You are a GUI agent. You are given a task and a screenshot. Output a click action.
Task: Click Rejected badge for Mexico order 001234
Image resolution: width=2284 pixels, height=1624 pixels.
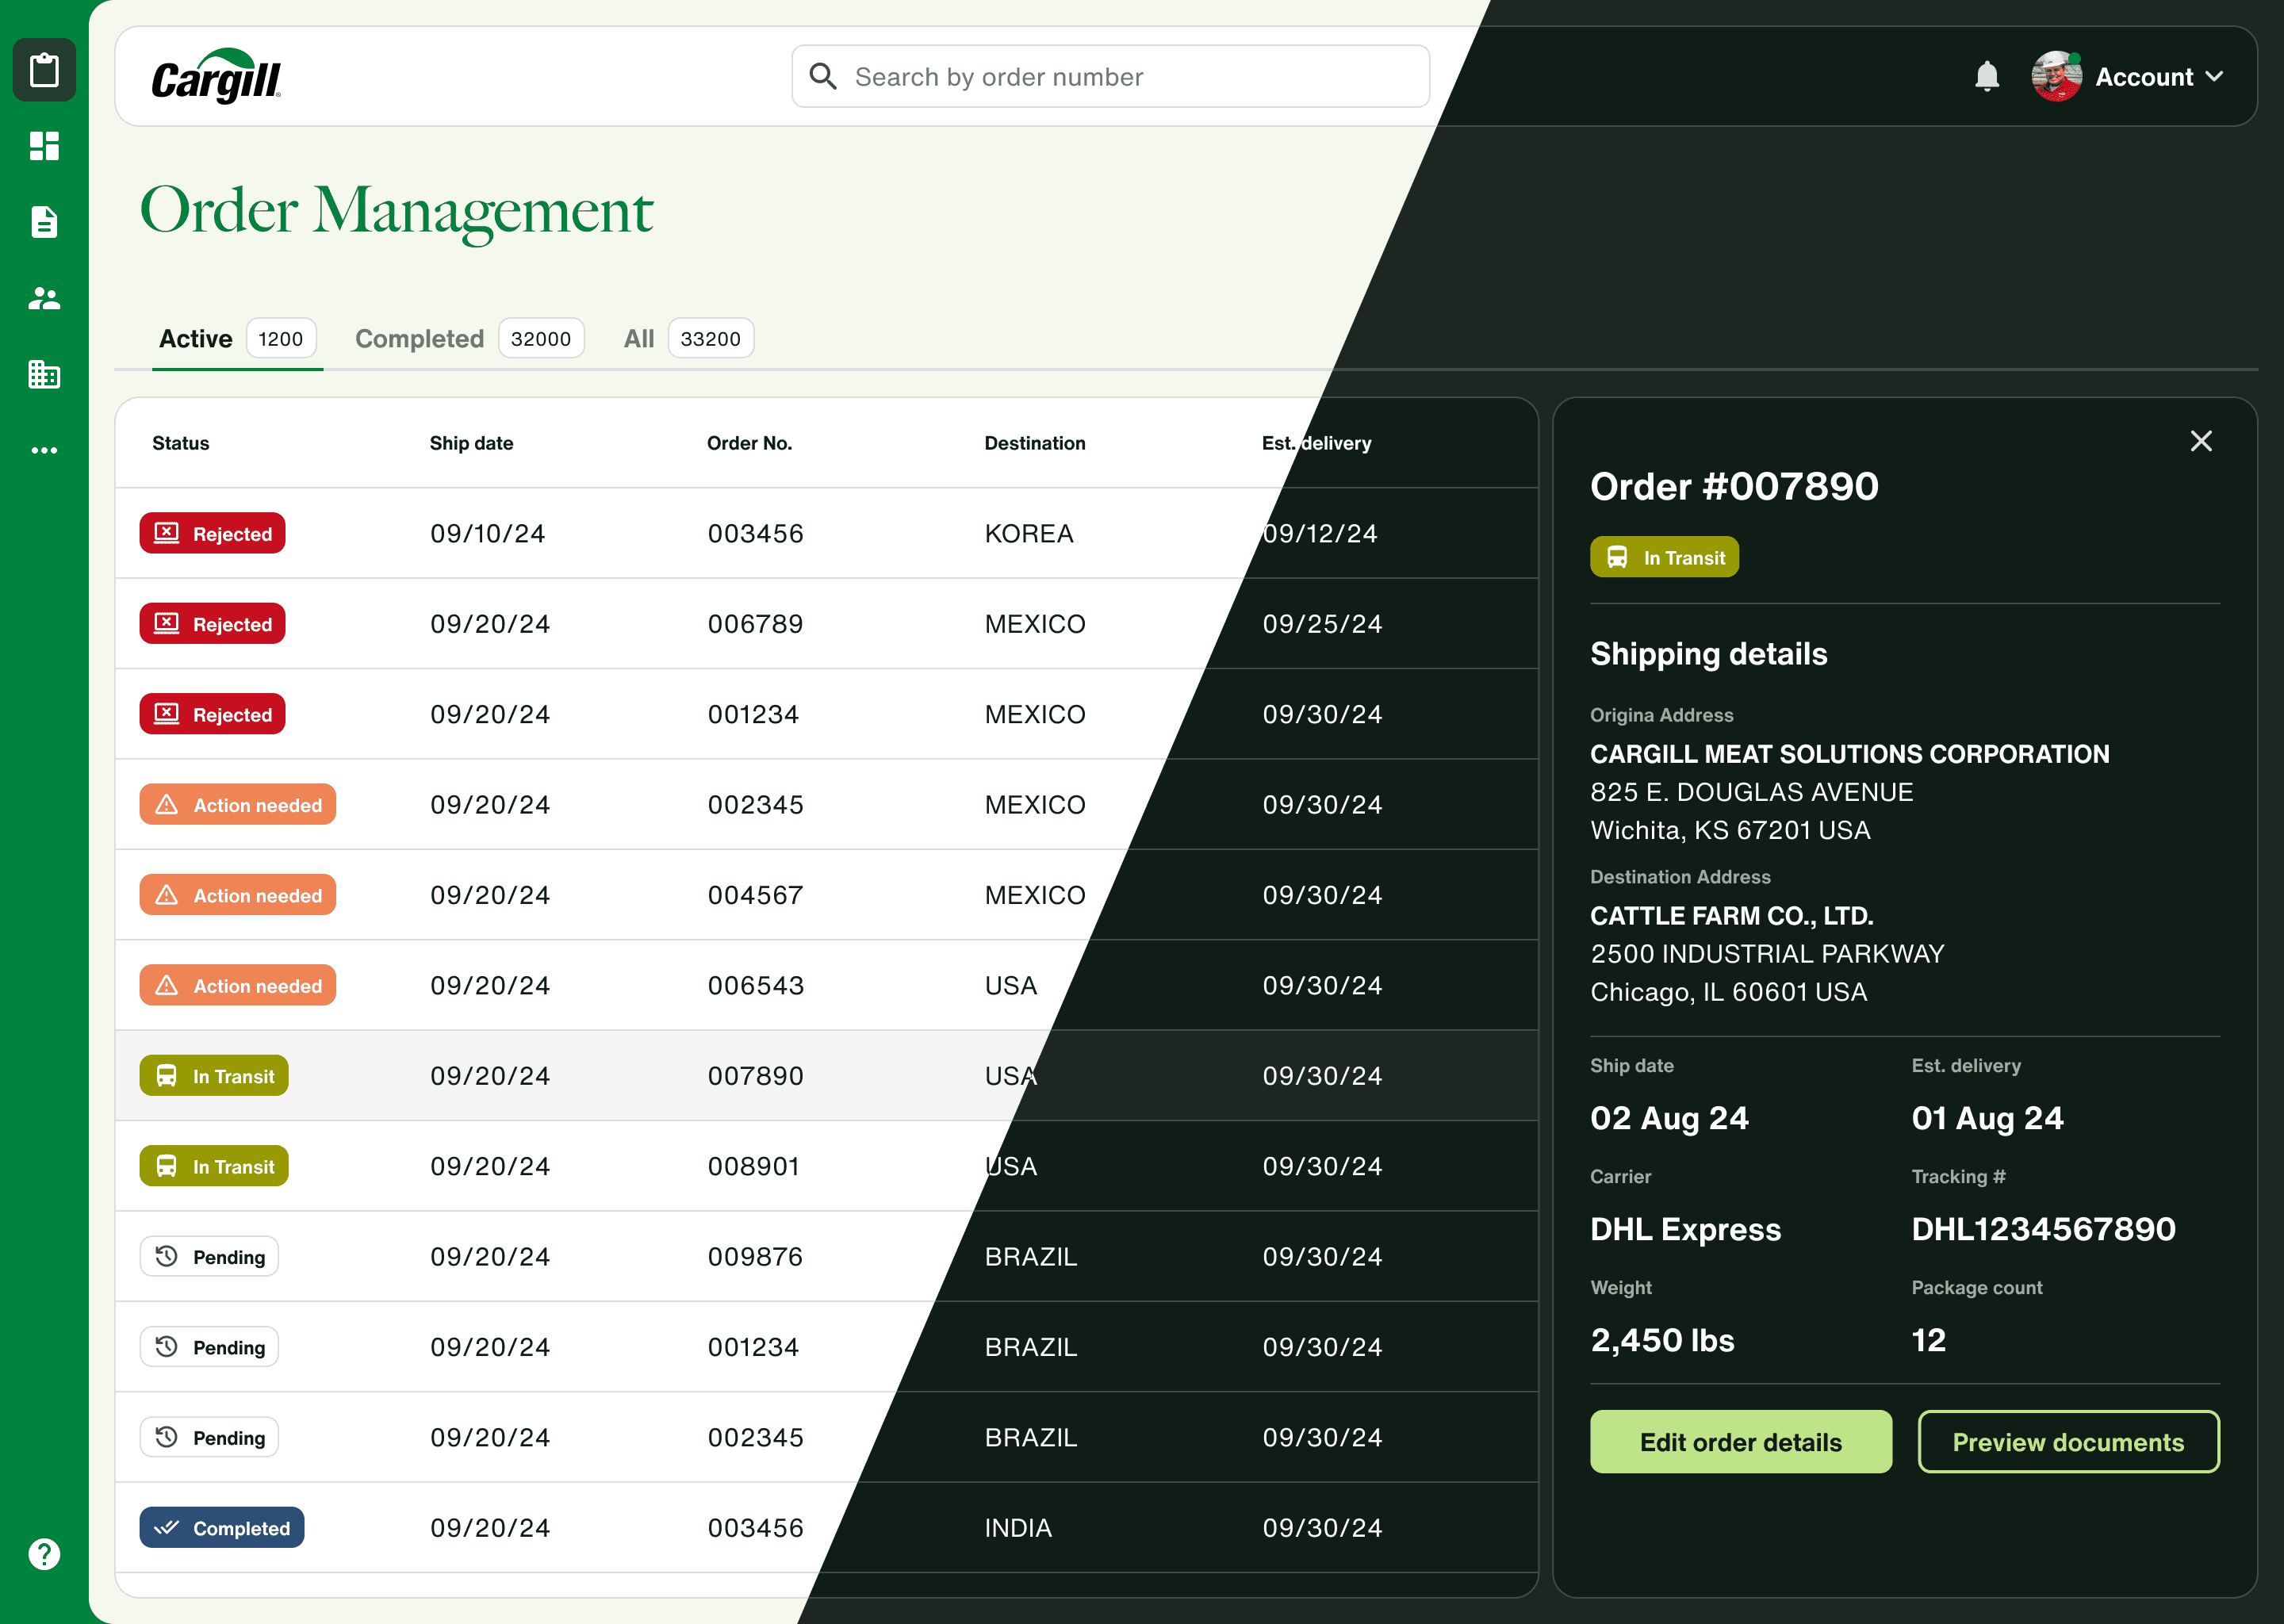click(x=212, y=714)
